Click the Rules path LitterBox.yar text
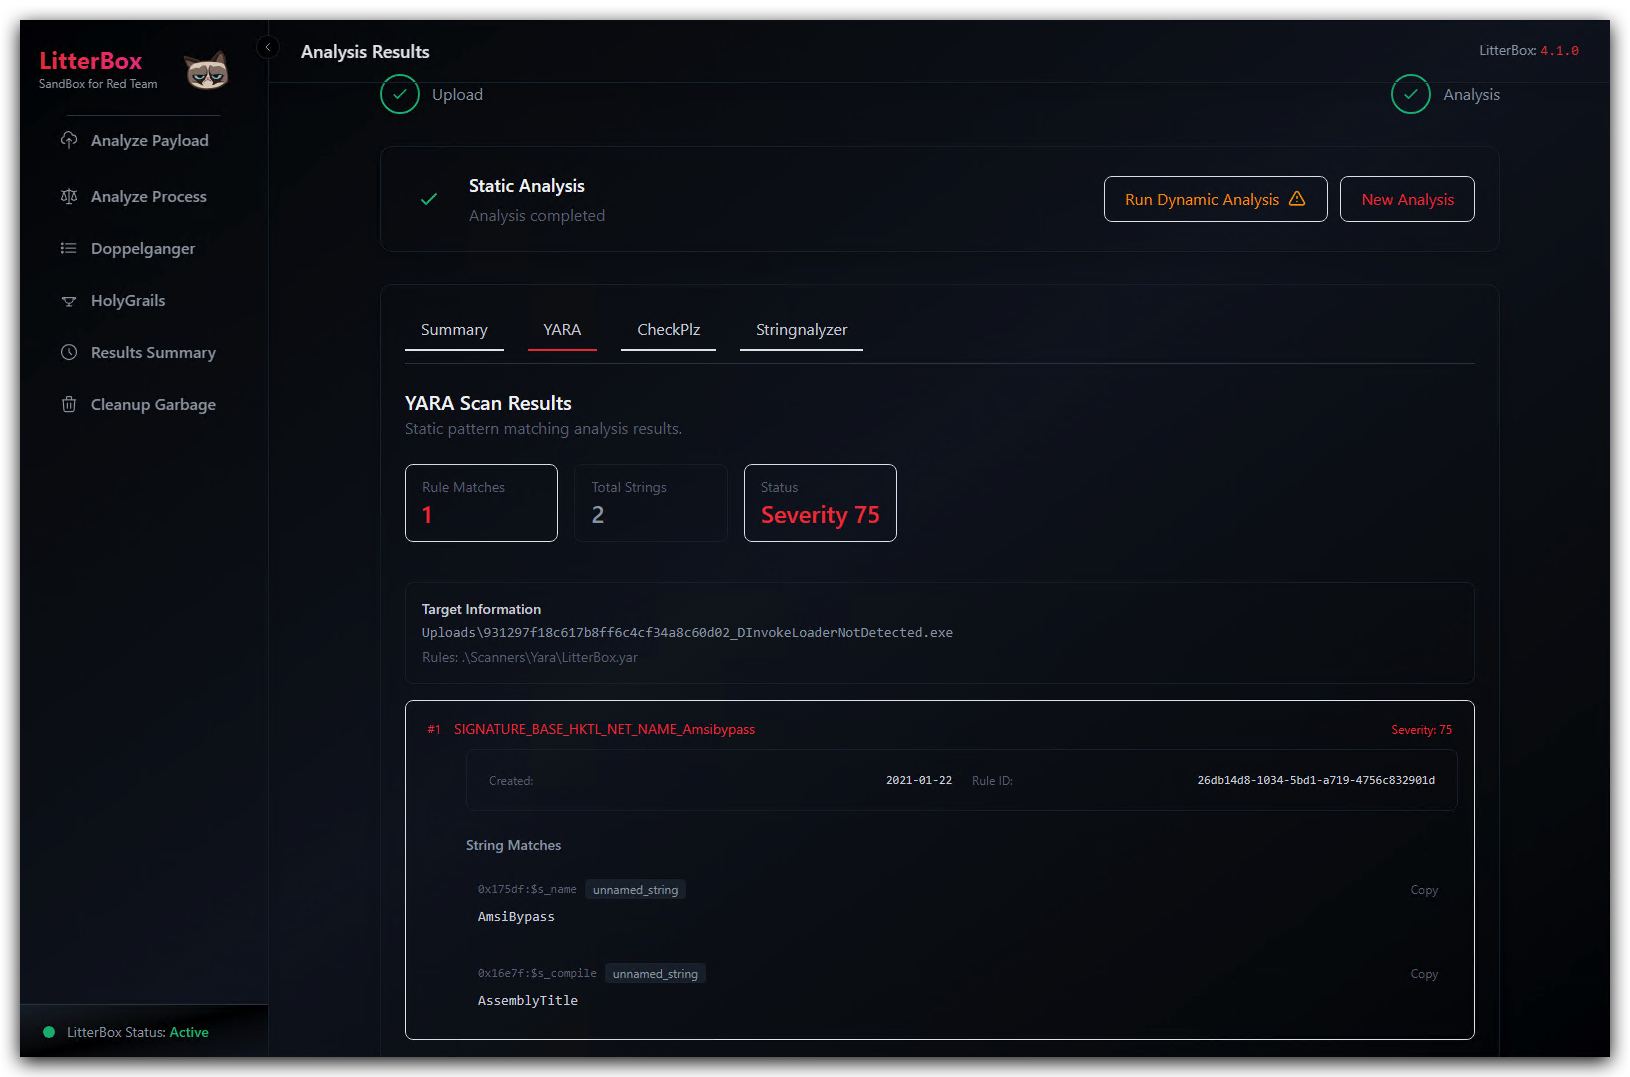Viewport: 1630px width, 1077px height. pyautogui.click(x=529, y=657)
